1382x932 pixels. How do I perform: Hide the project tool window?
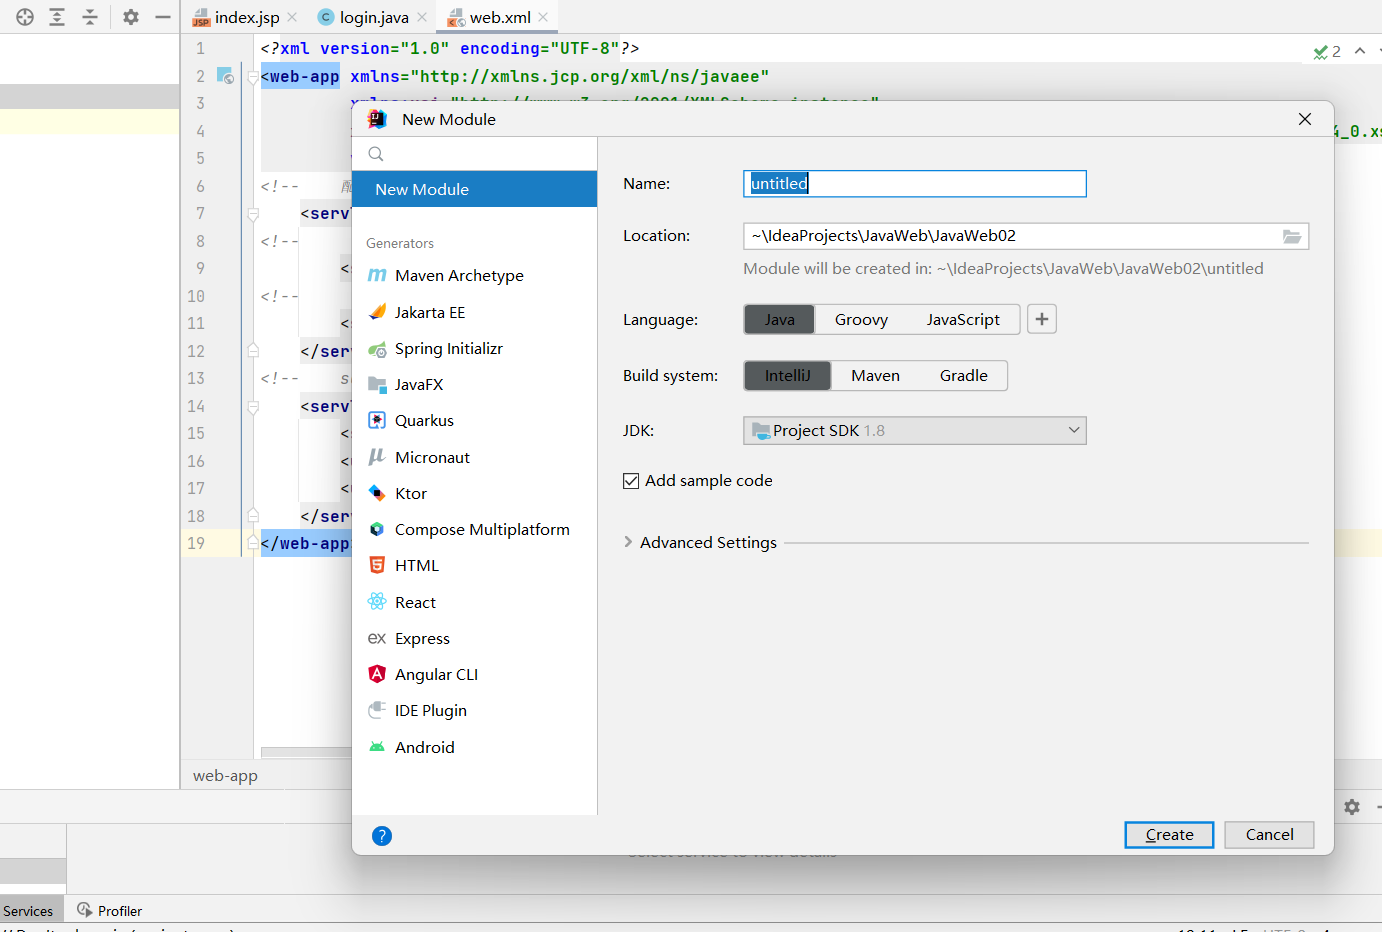(x=163, y=17)
